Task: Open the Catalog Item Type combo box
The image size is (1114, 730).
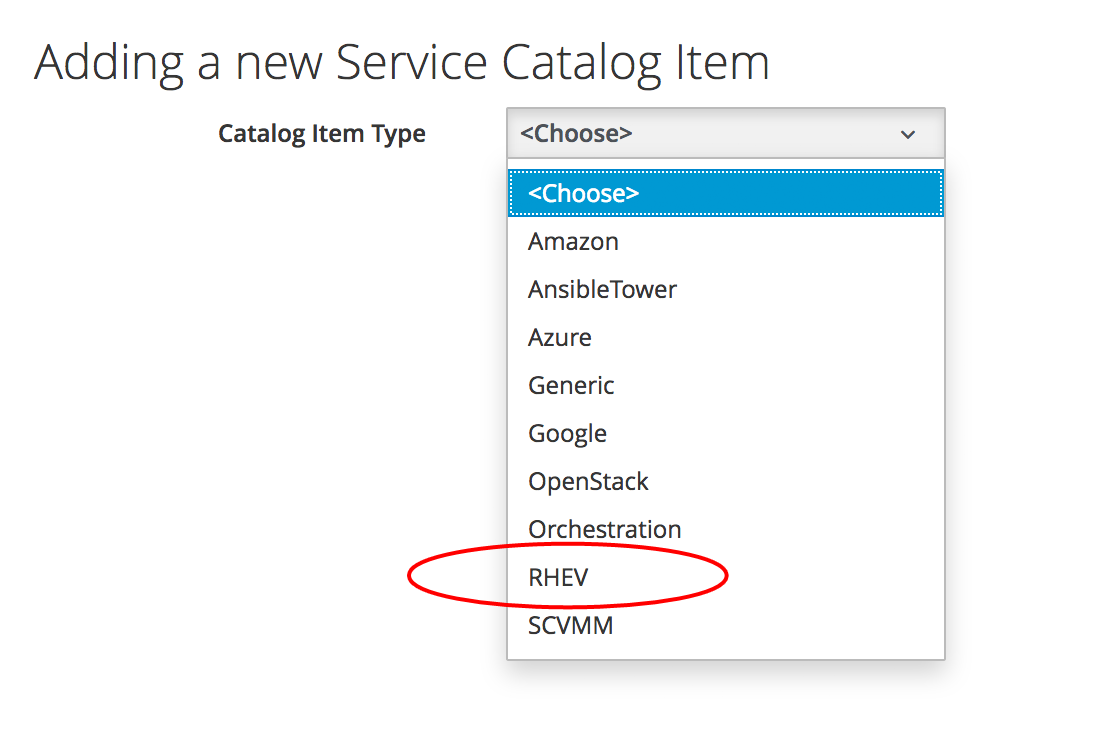Action: click(725, 133)
